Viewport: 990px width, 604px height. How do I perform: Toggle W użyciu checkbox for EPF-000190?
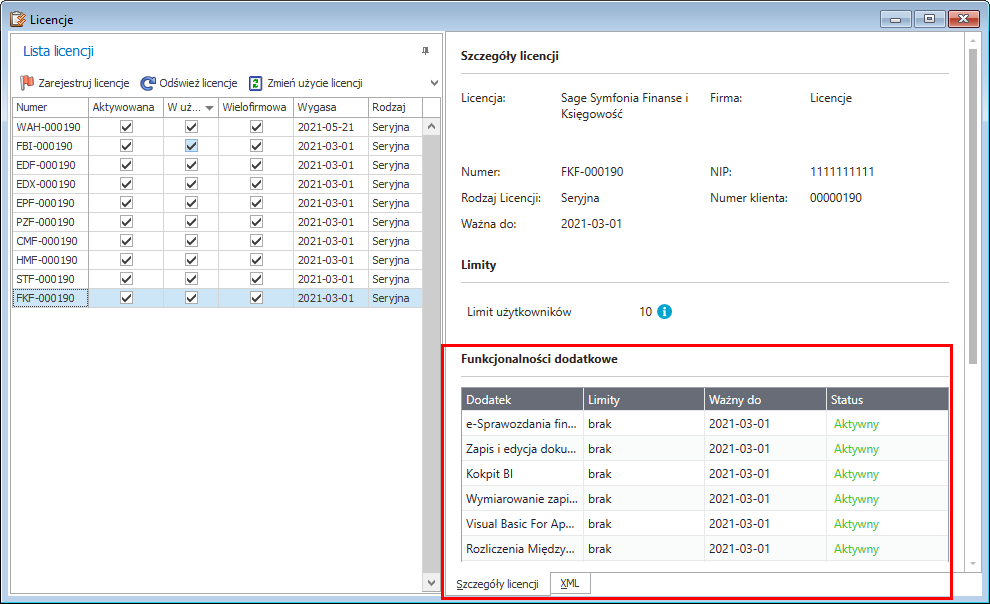191,203
